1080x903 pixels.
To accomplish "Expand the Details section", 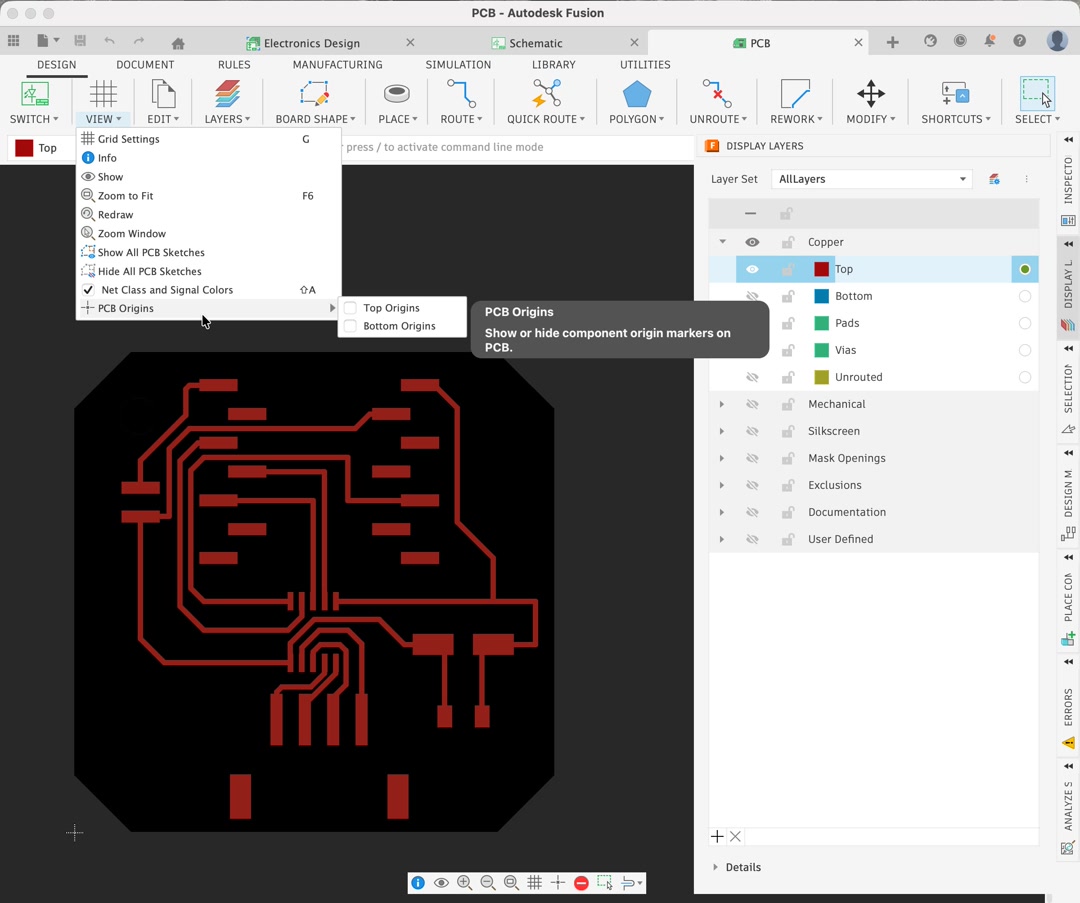I will coord(716,867).
